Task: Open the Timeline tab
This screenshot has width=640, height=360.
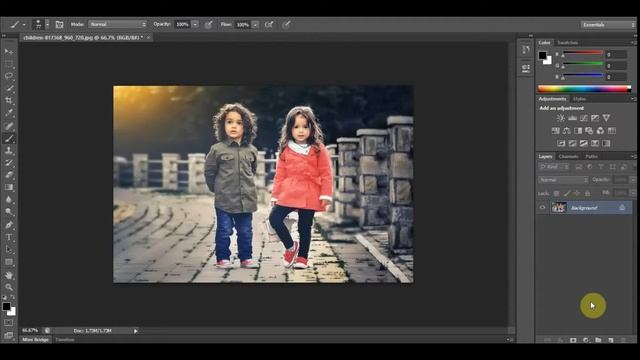Action: 65,340
